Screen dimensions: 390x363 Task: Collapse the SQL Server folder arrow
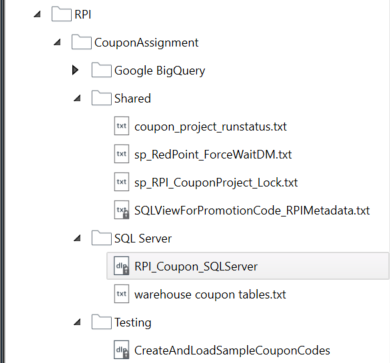click(x=77, y=238)
